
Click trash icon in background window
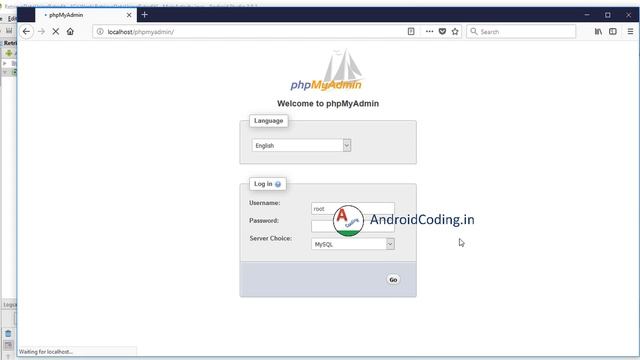[x=8, y=333]
